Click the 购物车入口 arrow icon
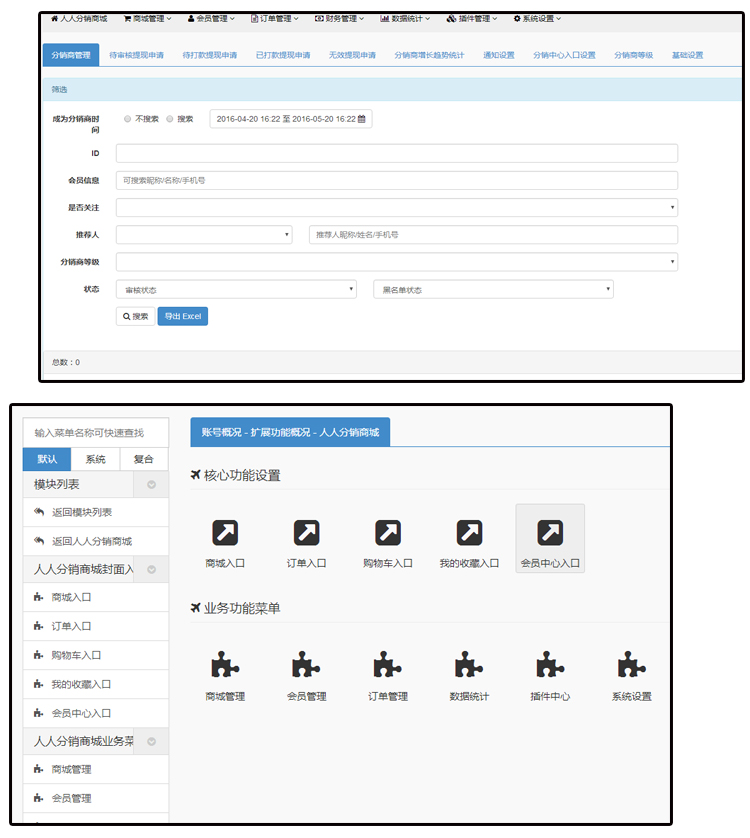 coord(388,532)
